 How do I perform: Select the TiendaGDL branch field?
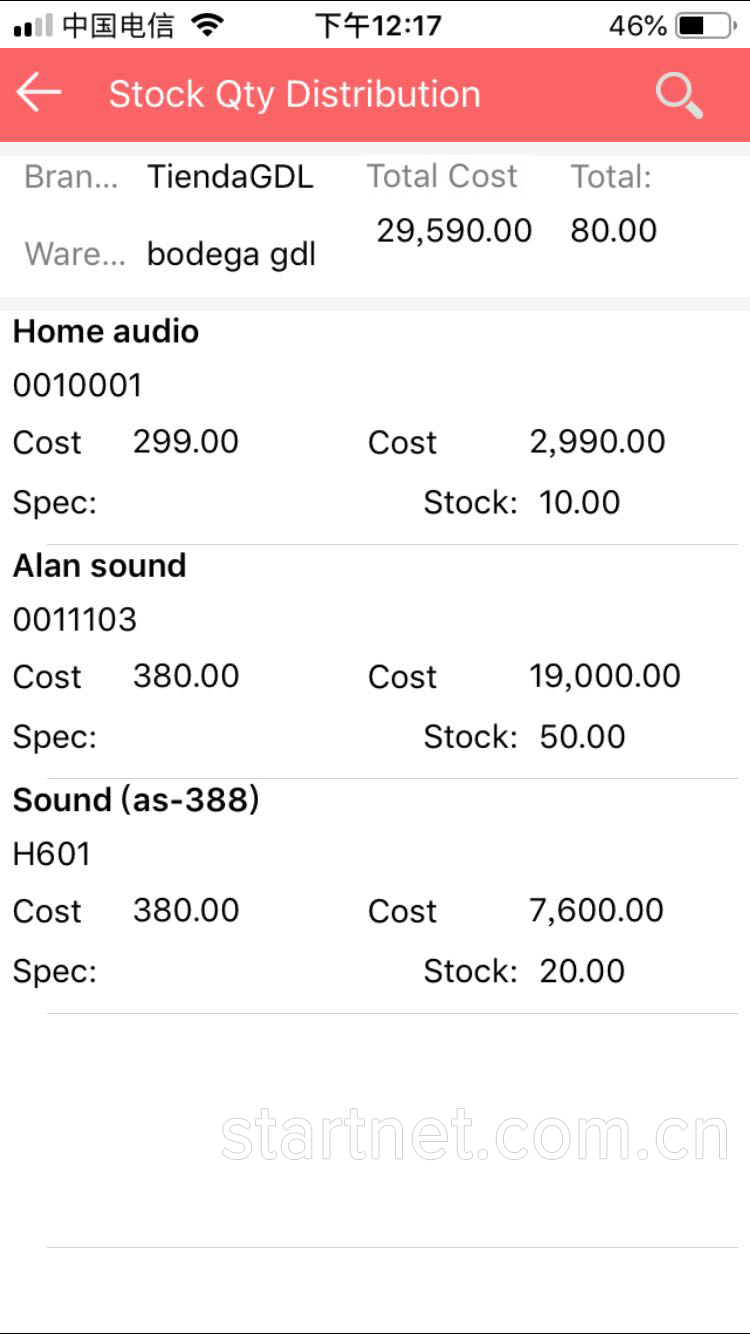pos(230,177)
